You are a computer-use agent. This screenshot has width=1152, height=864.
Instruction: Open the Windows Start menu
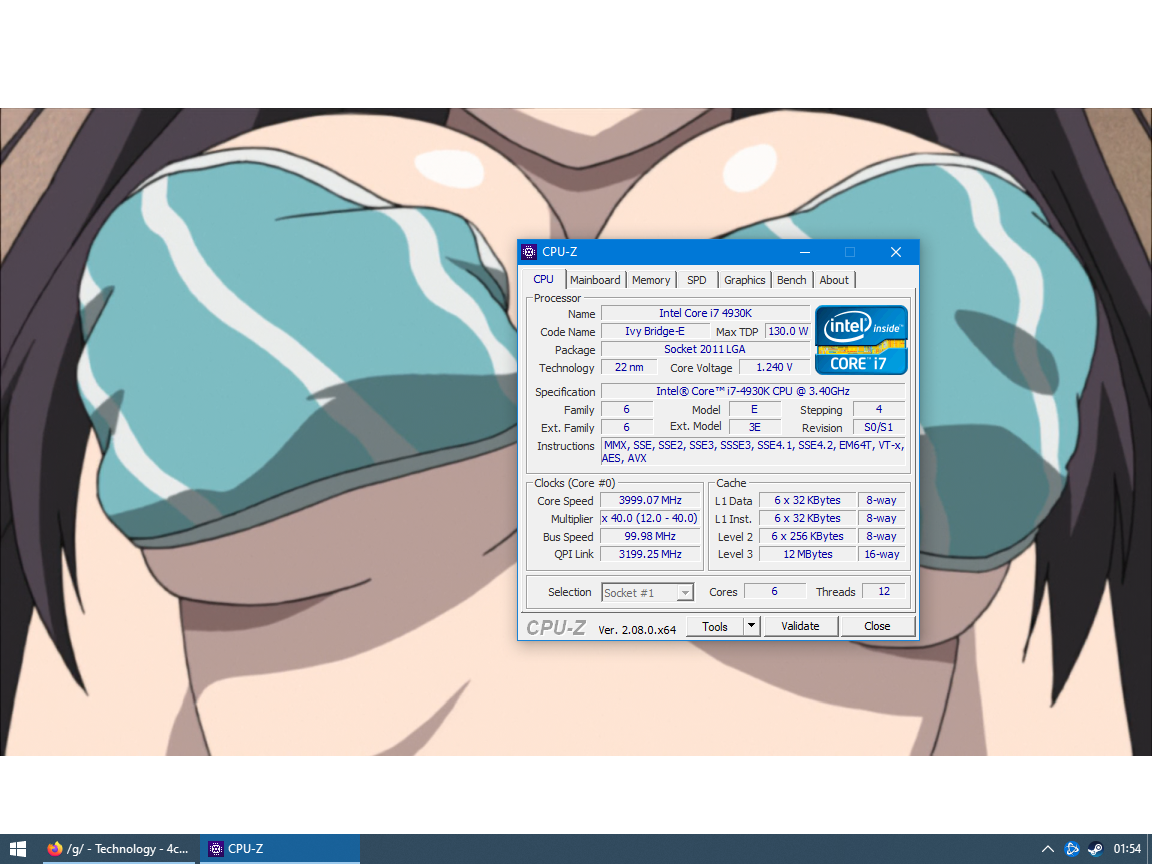18,849
